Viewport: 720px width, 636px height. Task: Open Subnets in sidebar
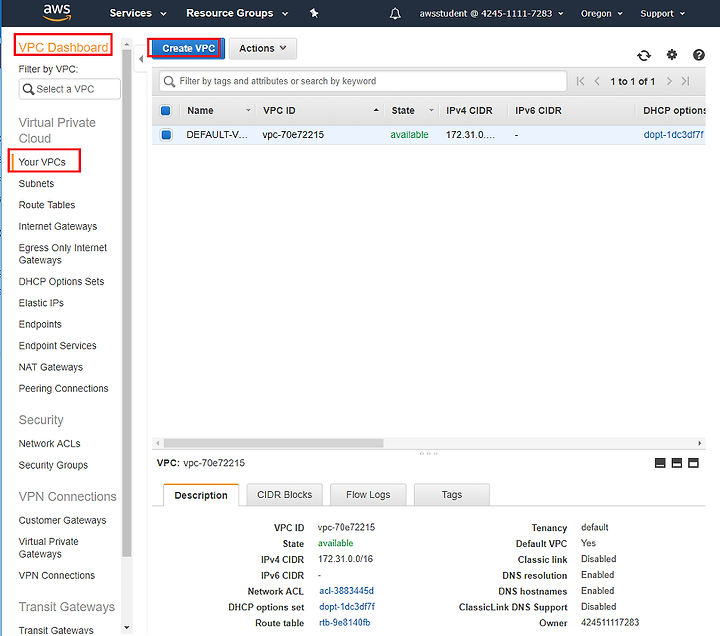pos(36,184)
